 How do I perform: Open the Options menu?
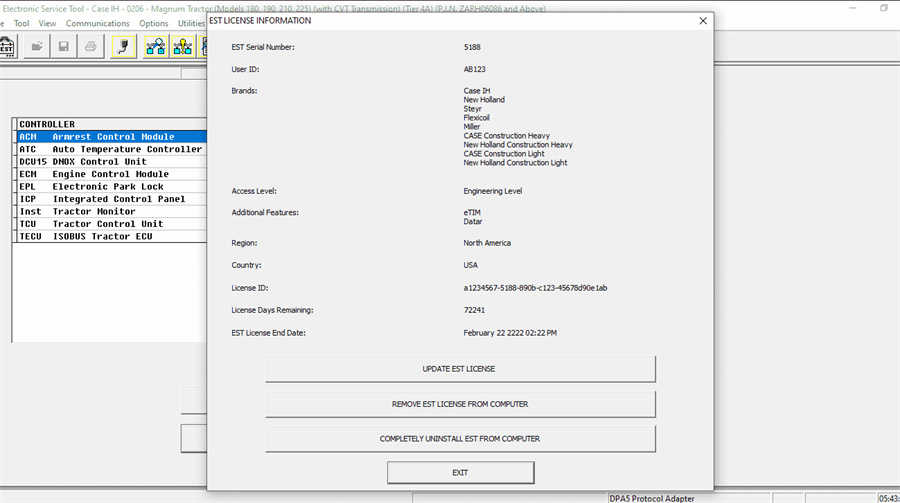153,24
